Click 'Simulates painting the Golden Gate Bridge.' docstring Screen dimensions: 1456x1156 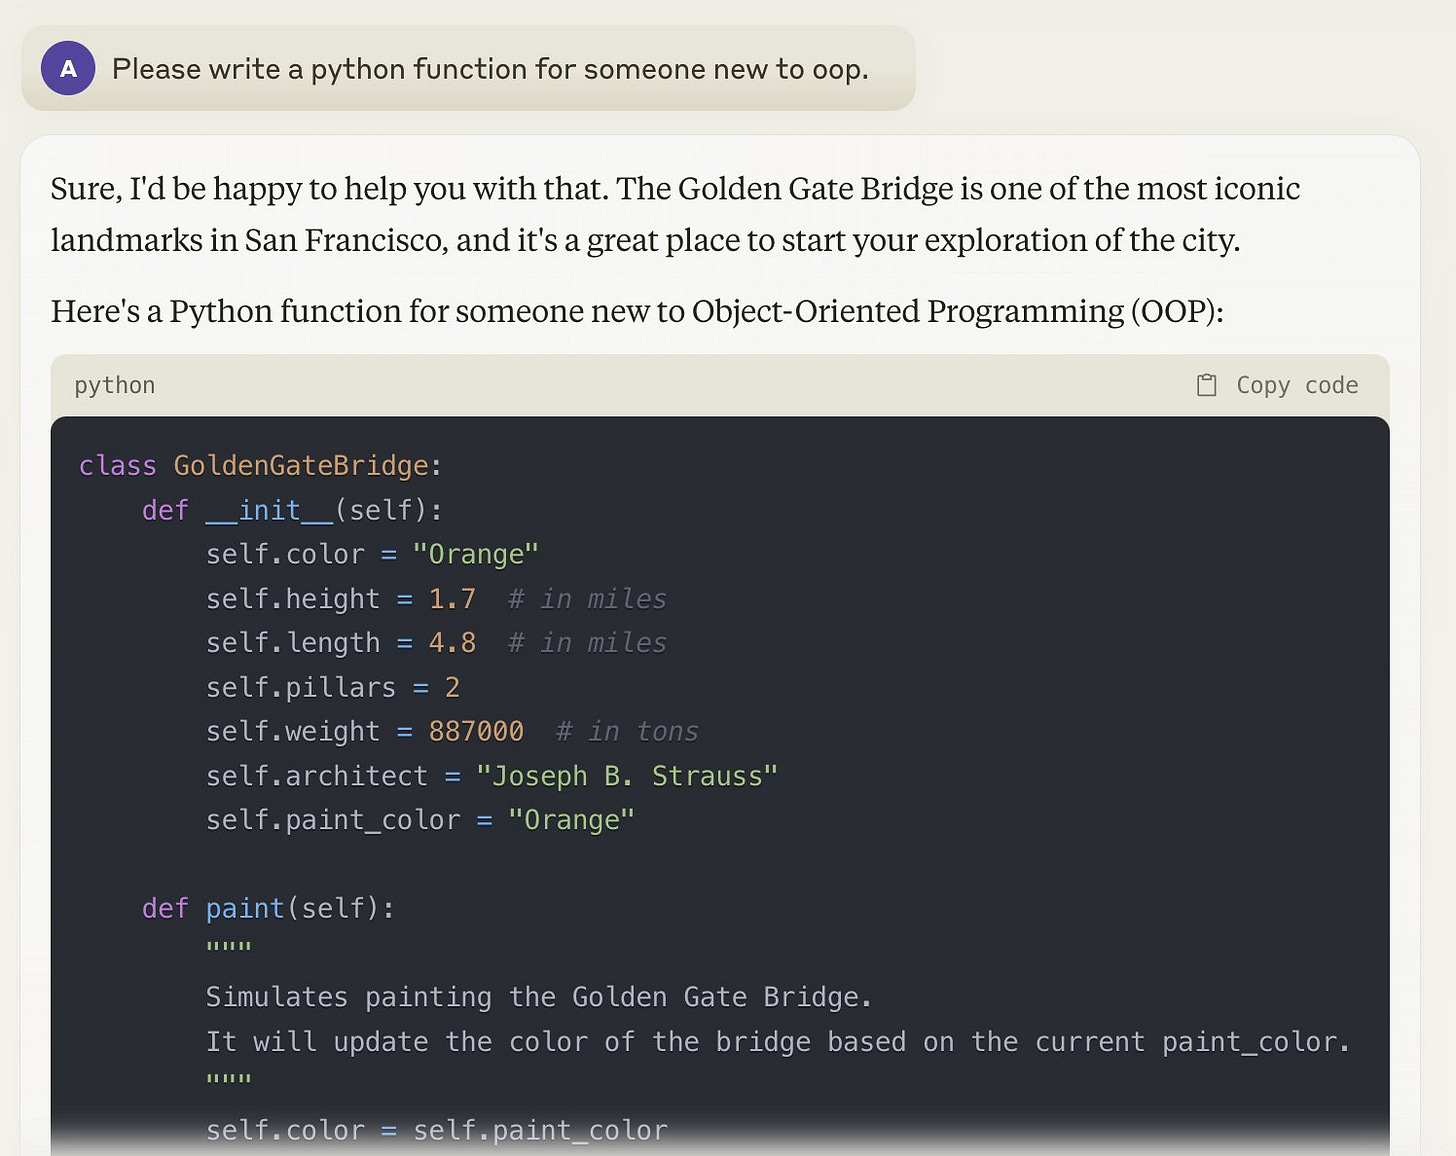539,997
